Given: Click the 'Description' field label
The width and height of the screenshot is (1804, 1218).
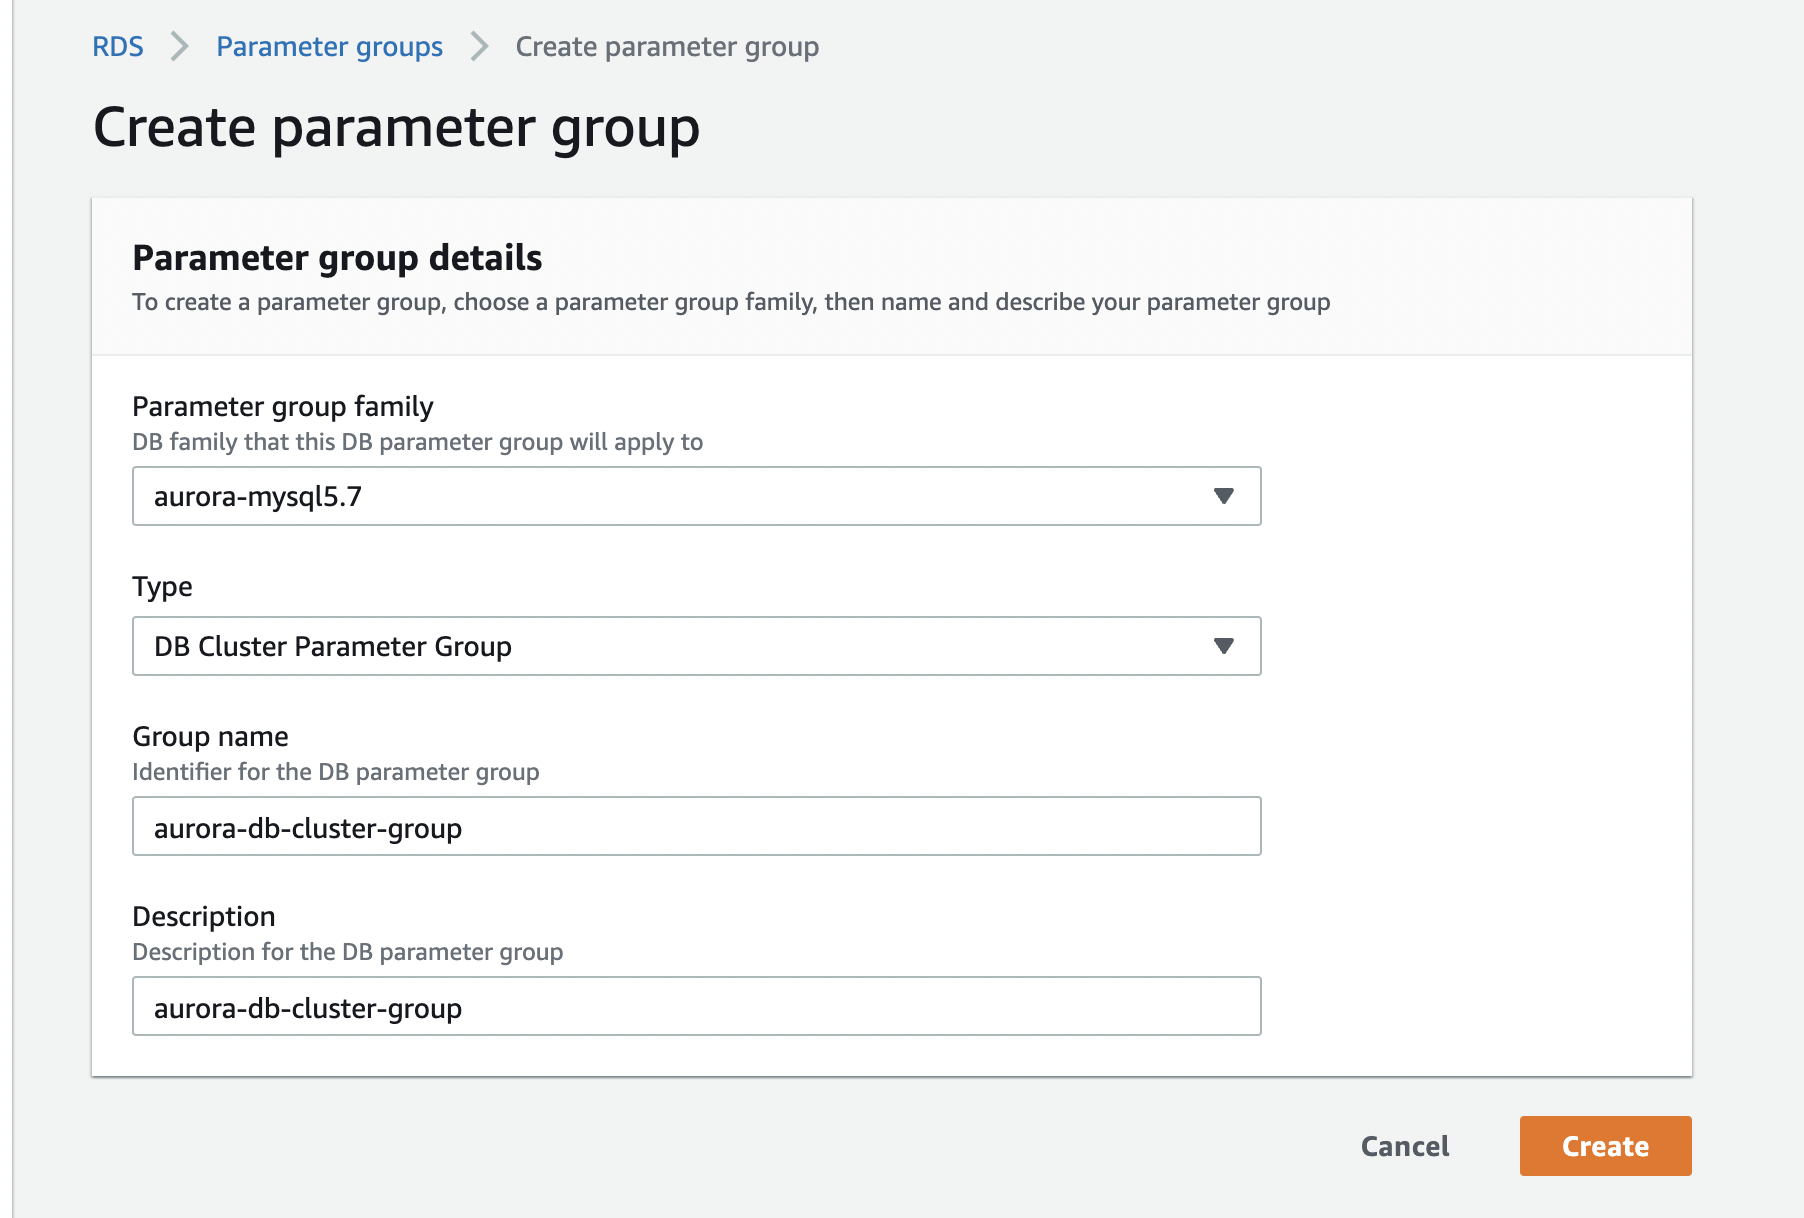Looking at the screenshot, I should [x=204, y=917].
